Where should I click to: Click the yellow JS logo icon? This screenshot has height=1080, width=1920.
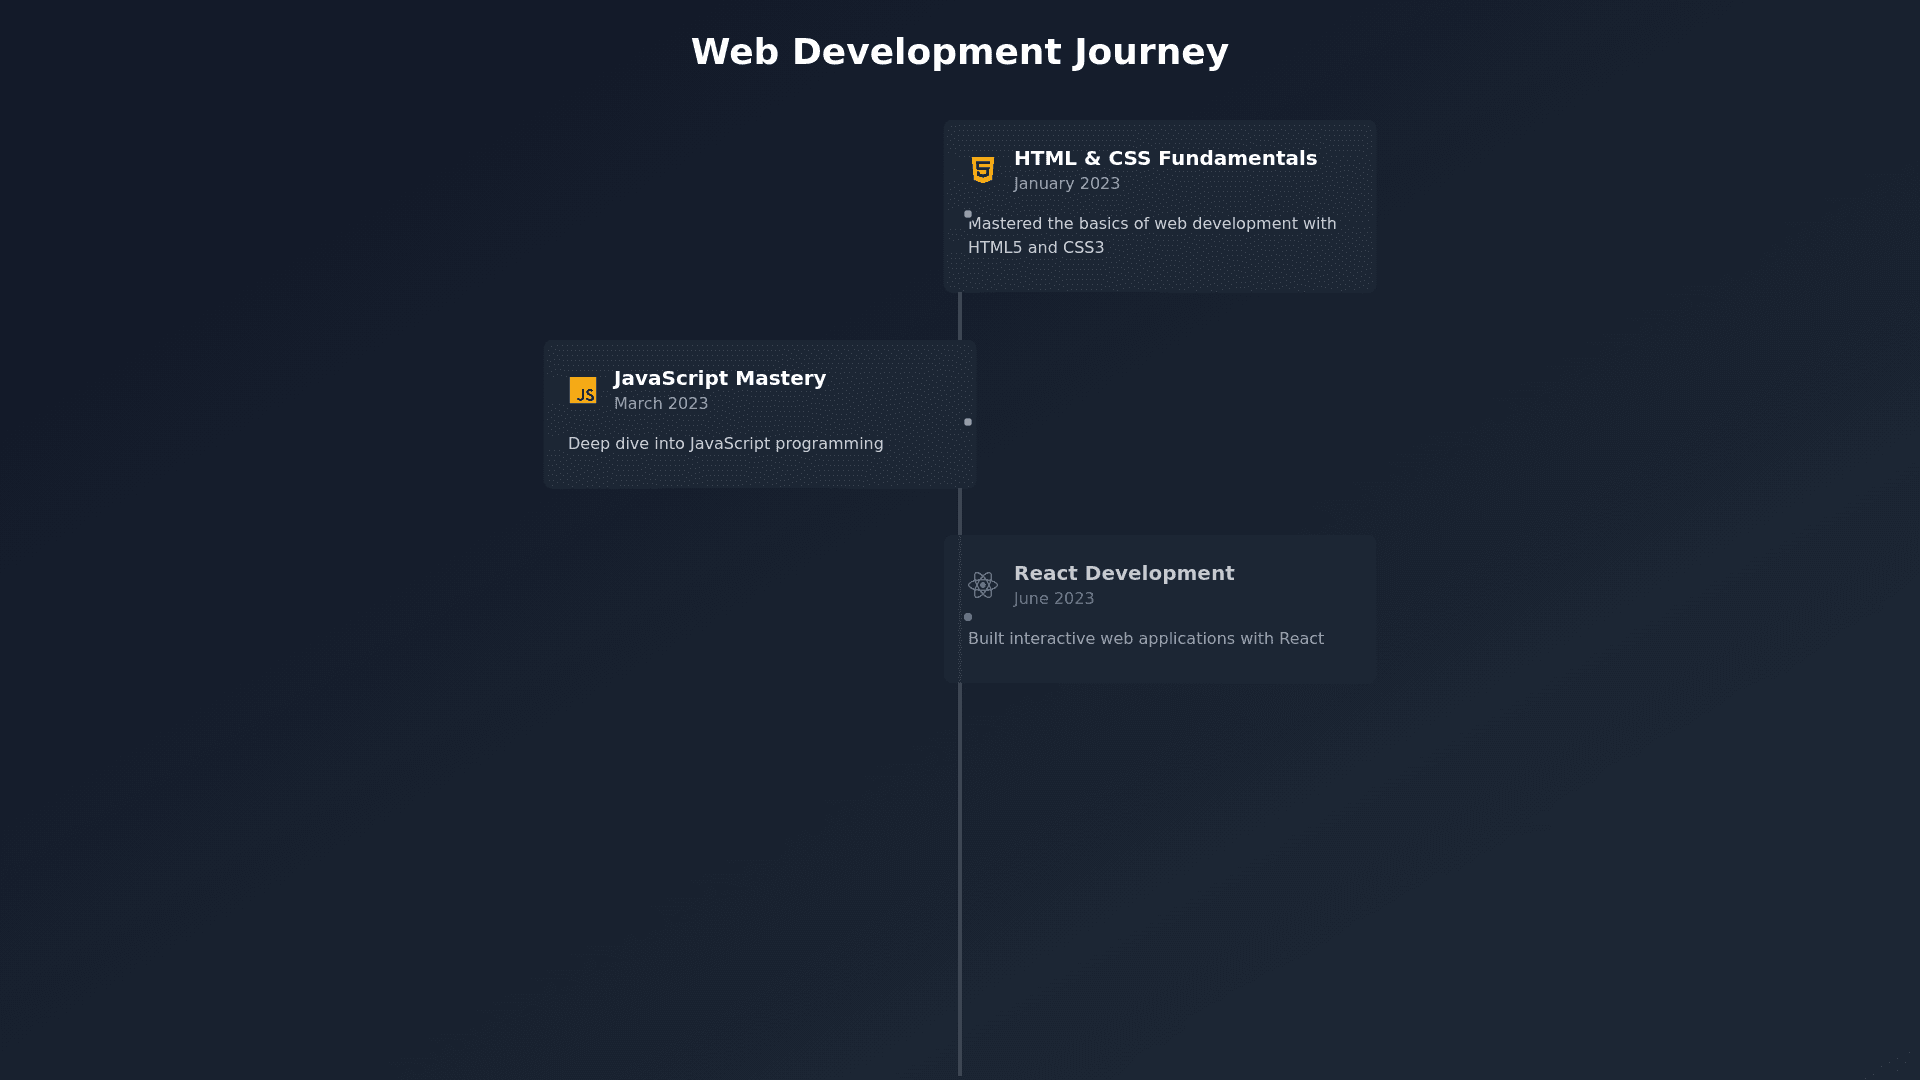[x=583, y=390]
